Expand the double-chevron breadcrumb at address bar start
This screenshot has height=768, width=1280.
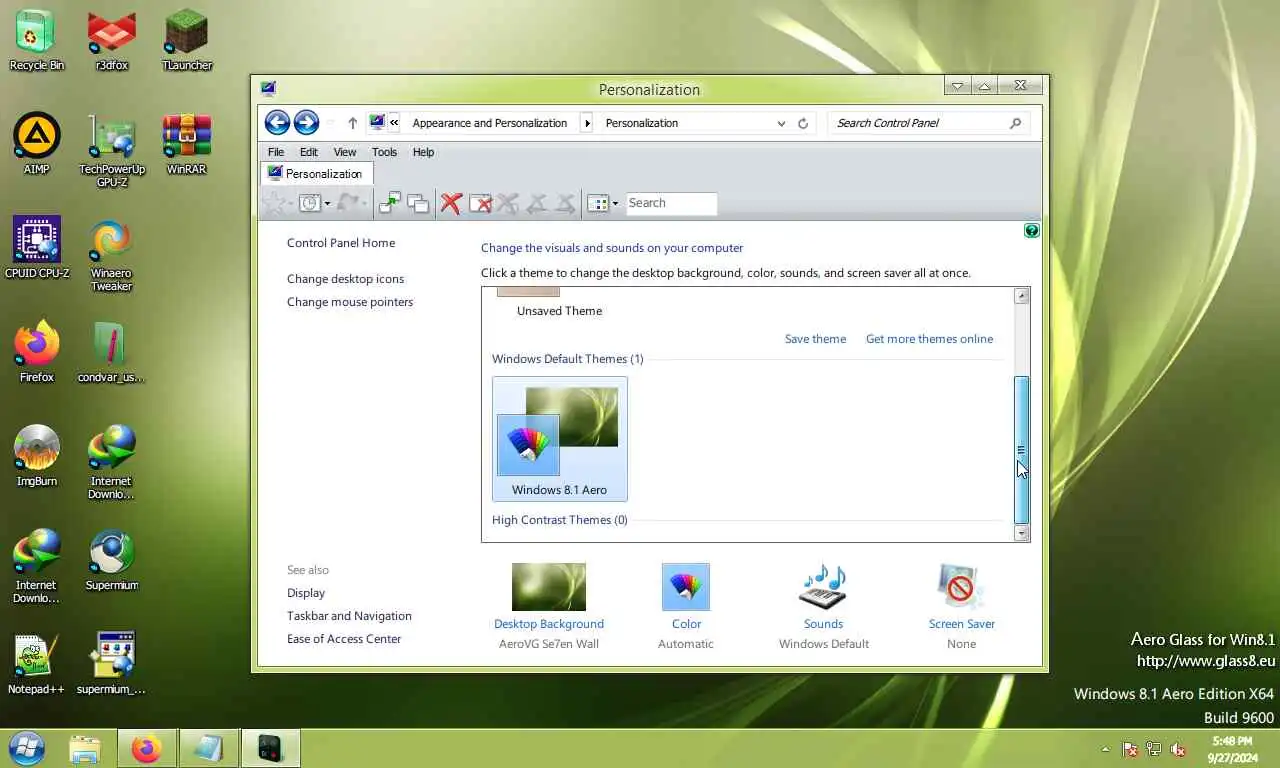click(394, 123)
